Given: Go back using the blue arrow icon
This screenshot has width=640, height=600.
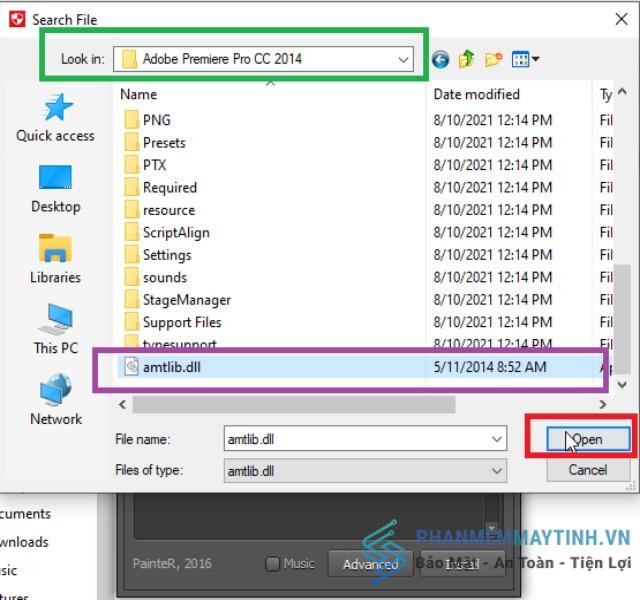Looking at the screenshot, I should [440, 60].
